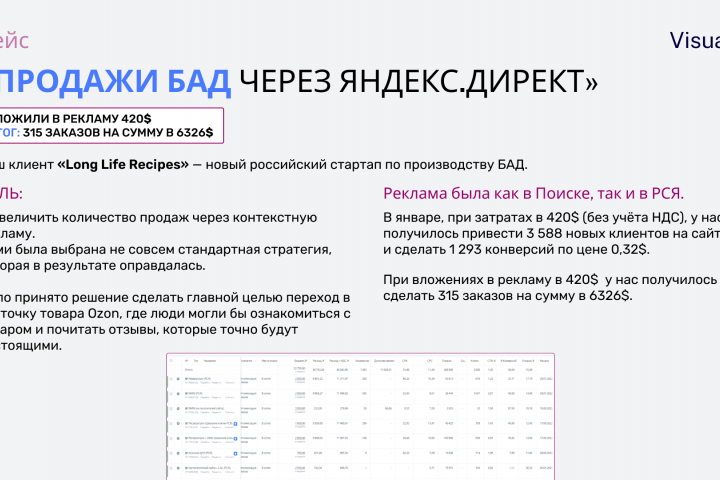Click the black heading "ЧЕРЕЗ ЯНДЕКС.ДИРЕКТ»"
The height and width of the screenshot is (480, 720).
click(x=418, y=81)
